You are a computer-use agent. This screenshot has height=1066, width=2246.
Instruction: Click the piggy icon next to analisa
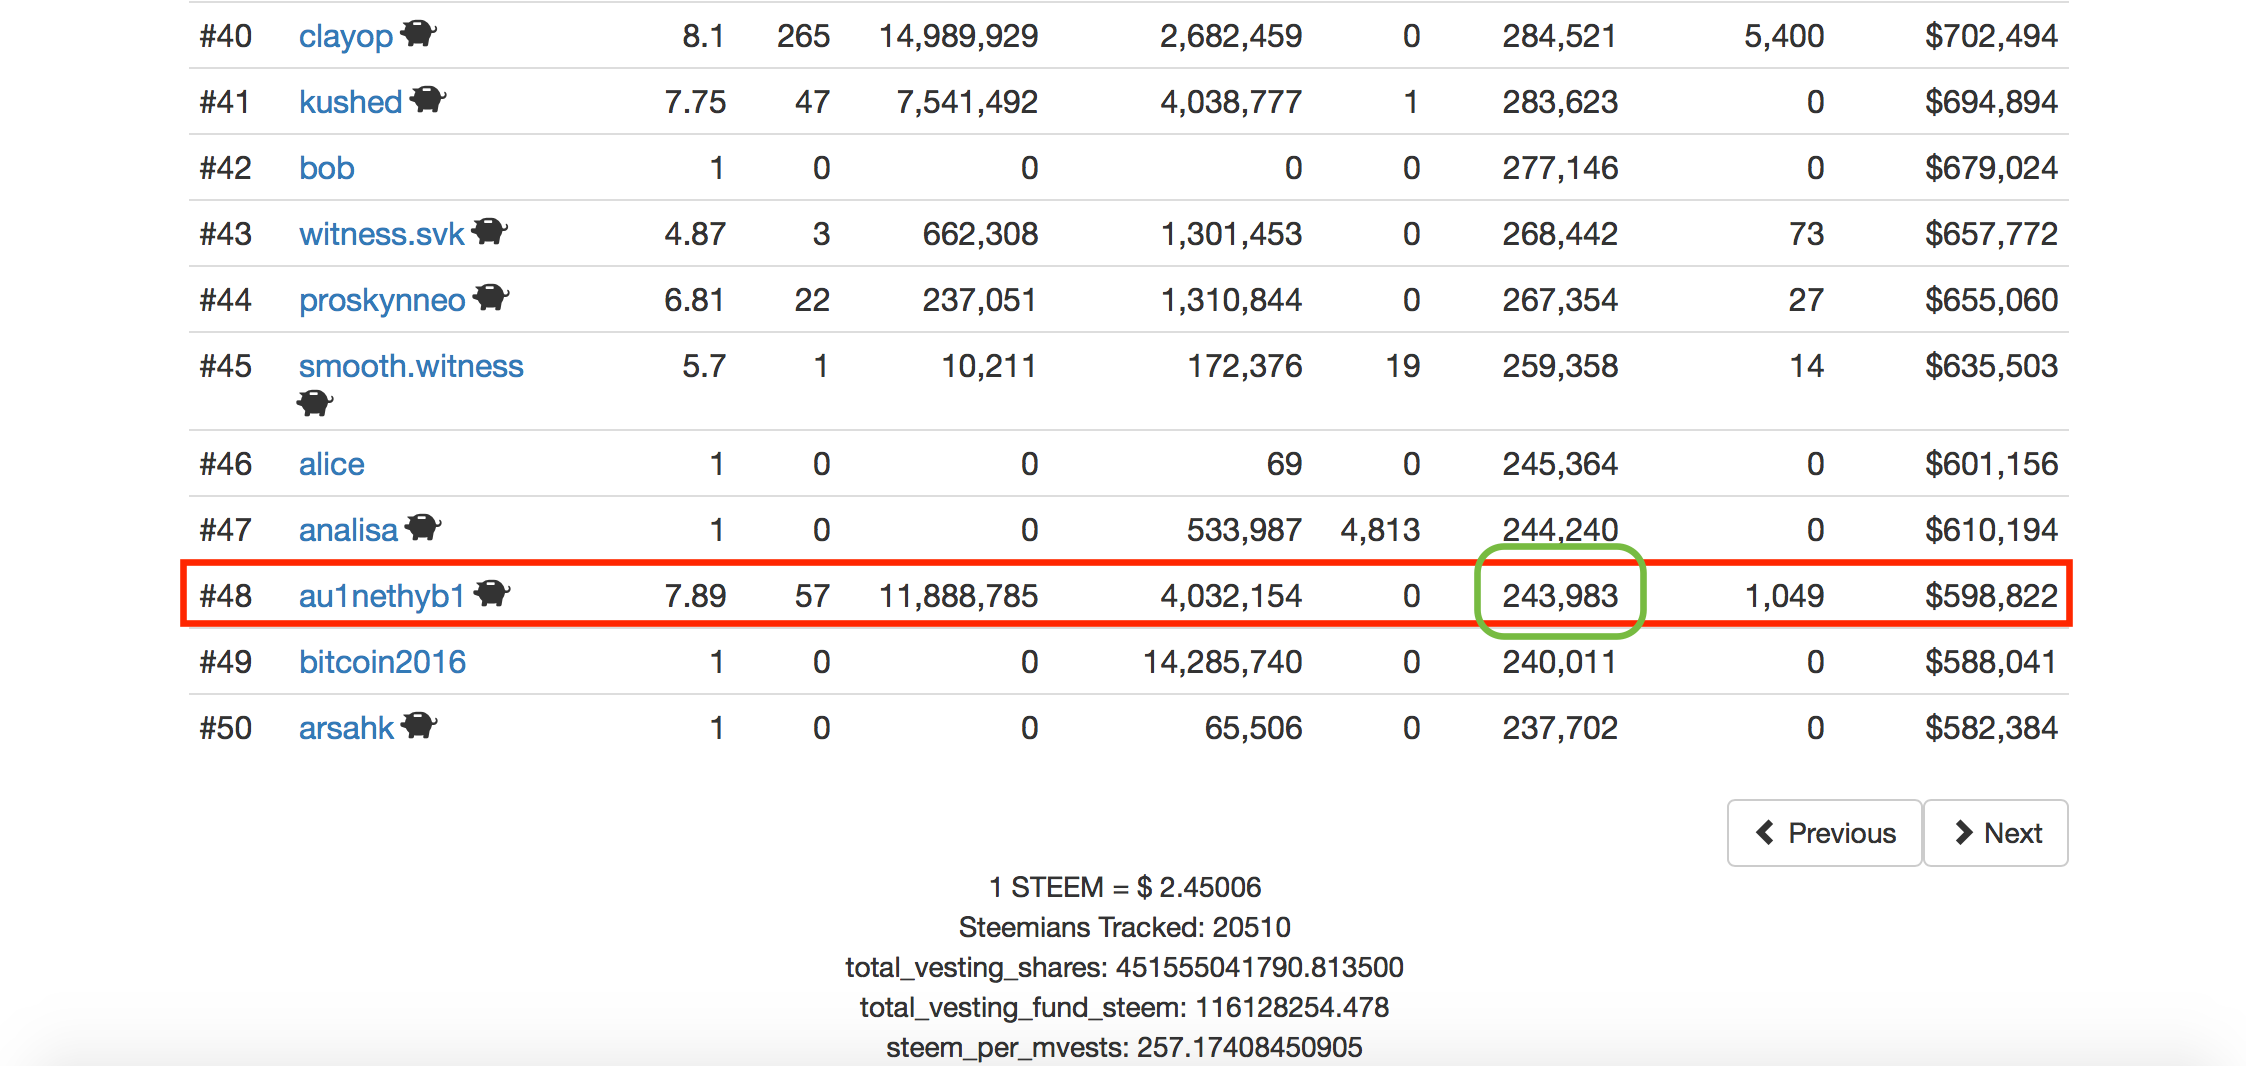pyautogui.click(x=423, y=528)
